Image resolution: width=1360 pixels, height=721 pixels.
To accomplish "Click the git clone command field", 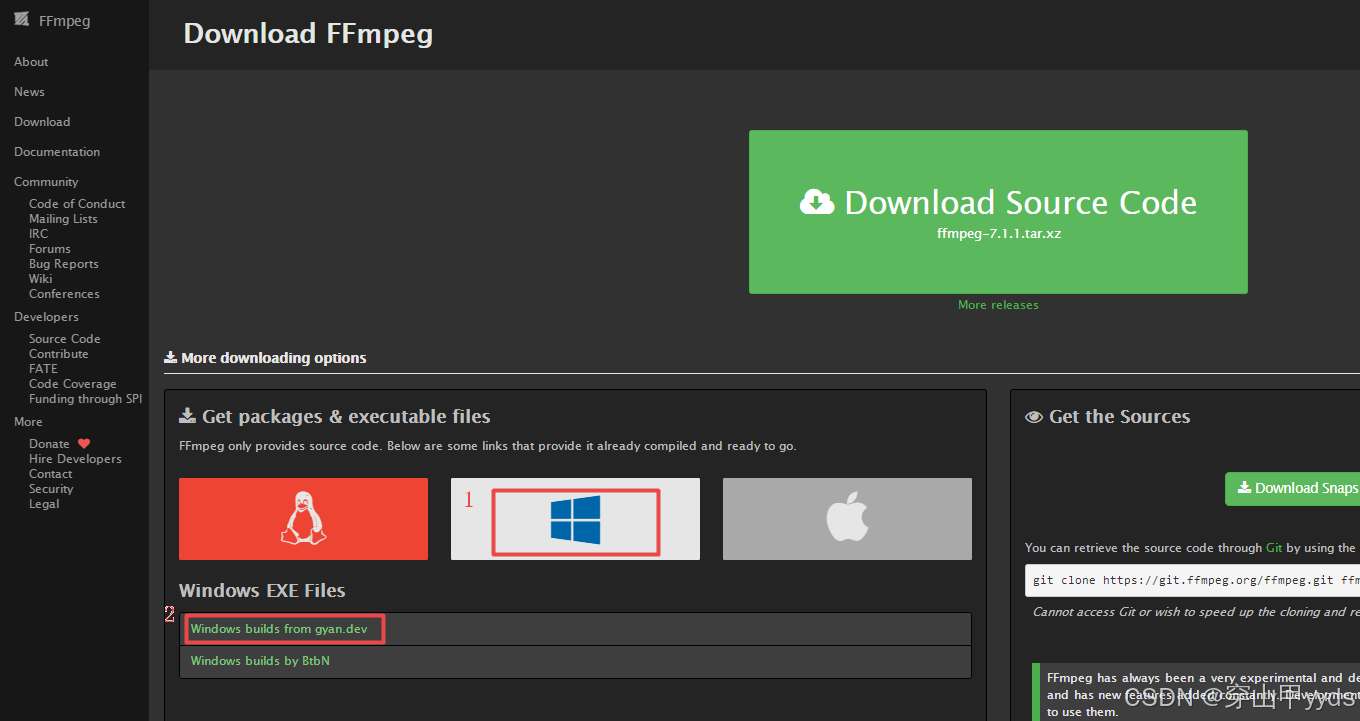I will coord(1192,580).
